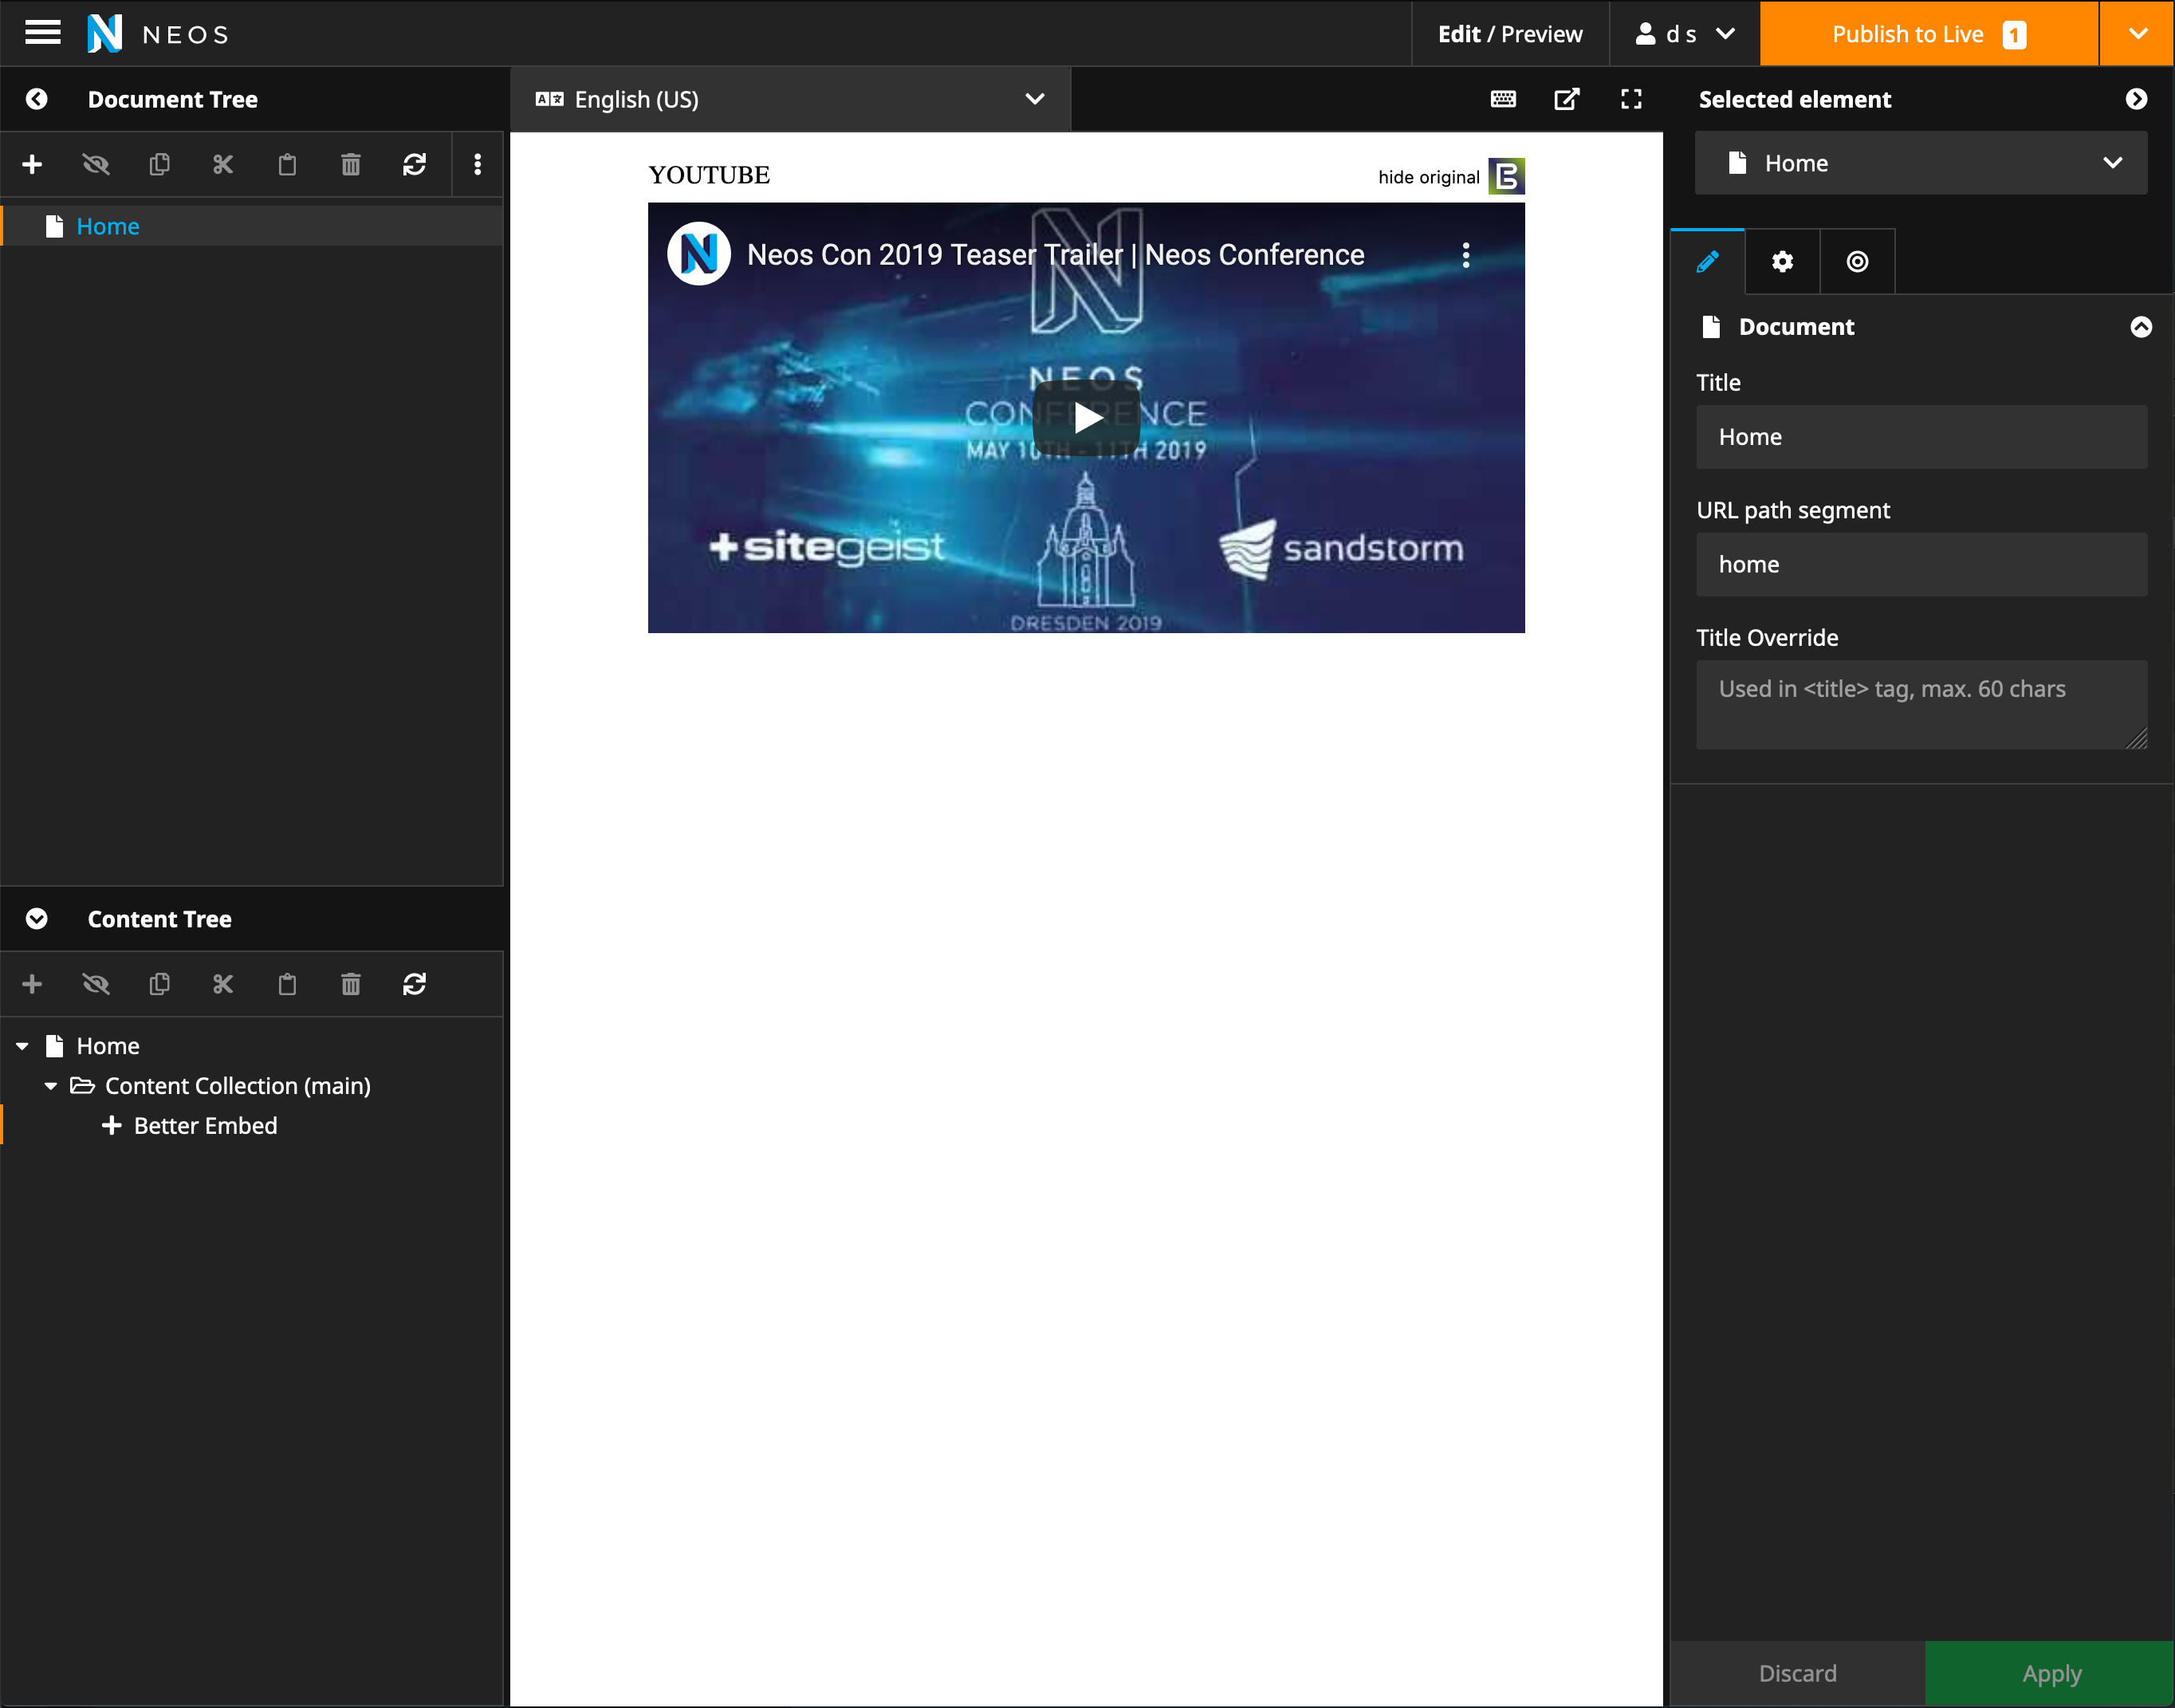Open preview in new window icon
This screenshot has height=1708, width=2175.
tap(1566, 99)
